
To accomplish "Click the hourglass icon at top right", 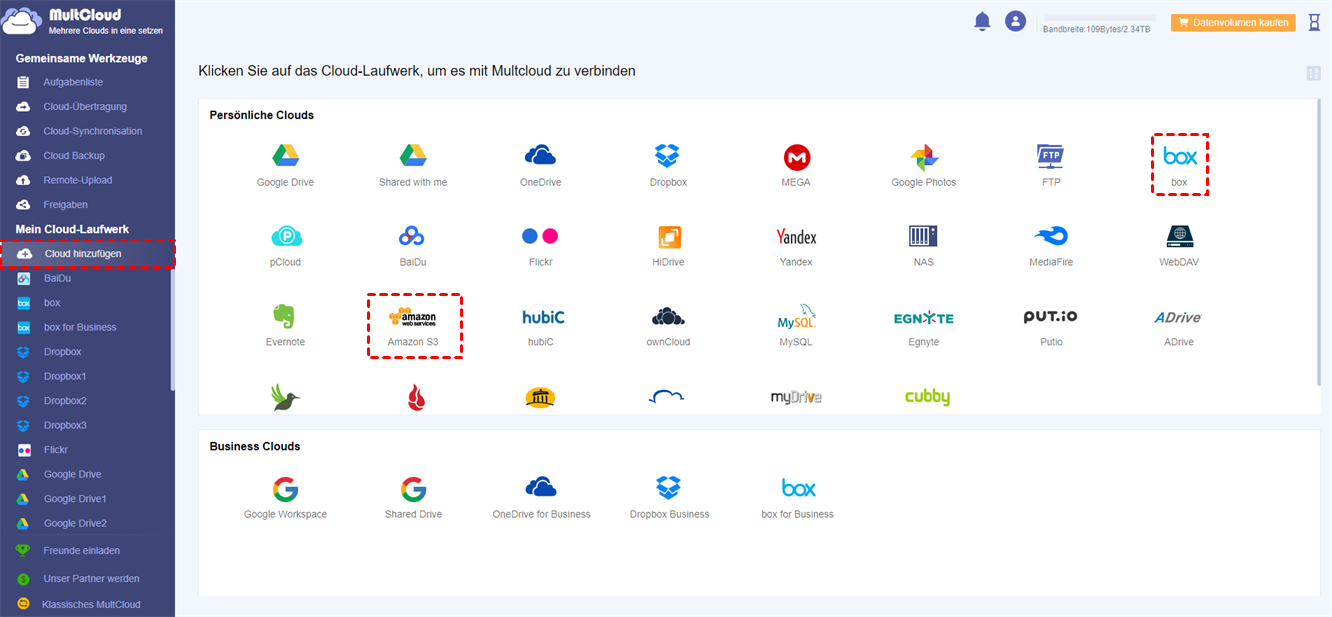I will [1315, 22].
